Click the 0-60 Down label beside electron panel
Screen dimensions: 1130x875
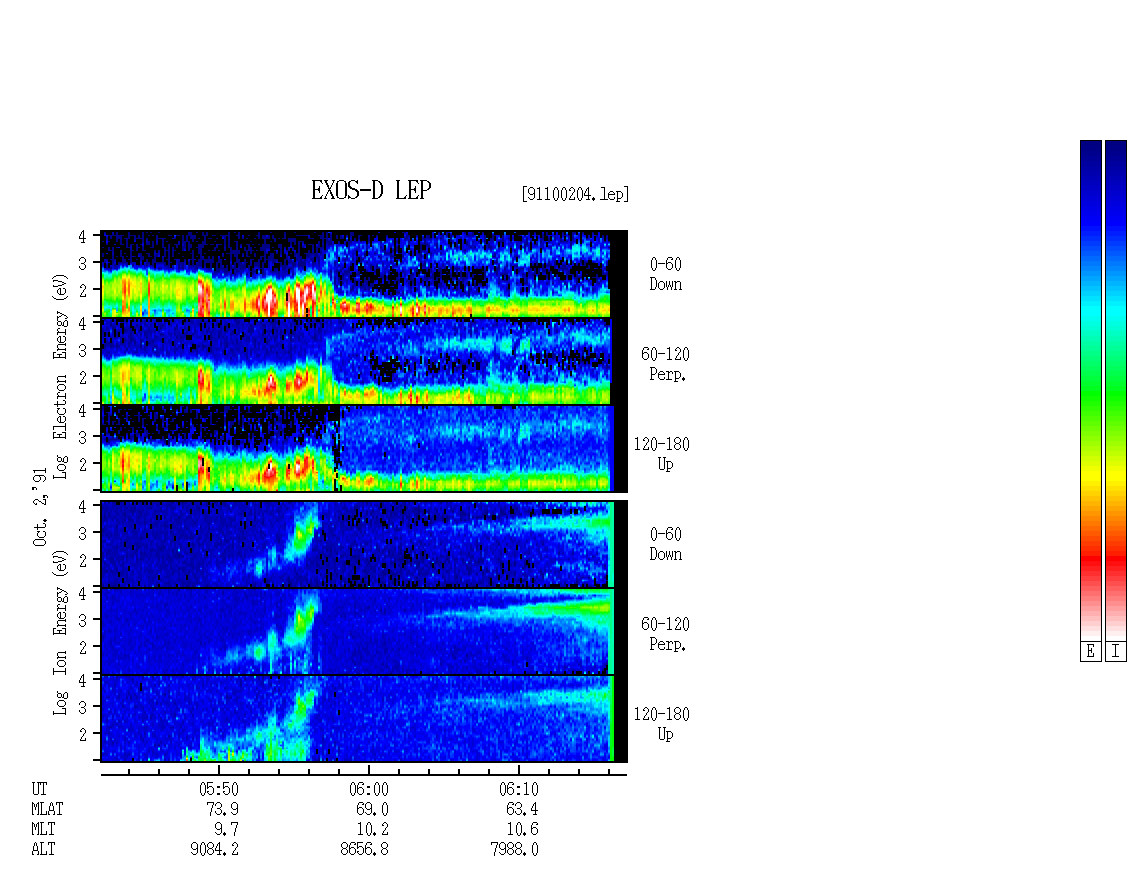666,275
